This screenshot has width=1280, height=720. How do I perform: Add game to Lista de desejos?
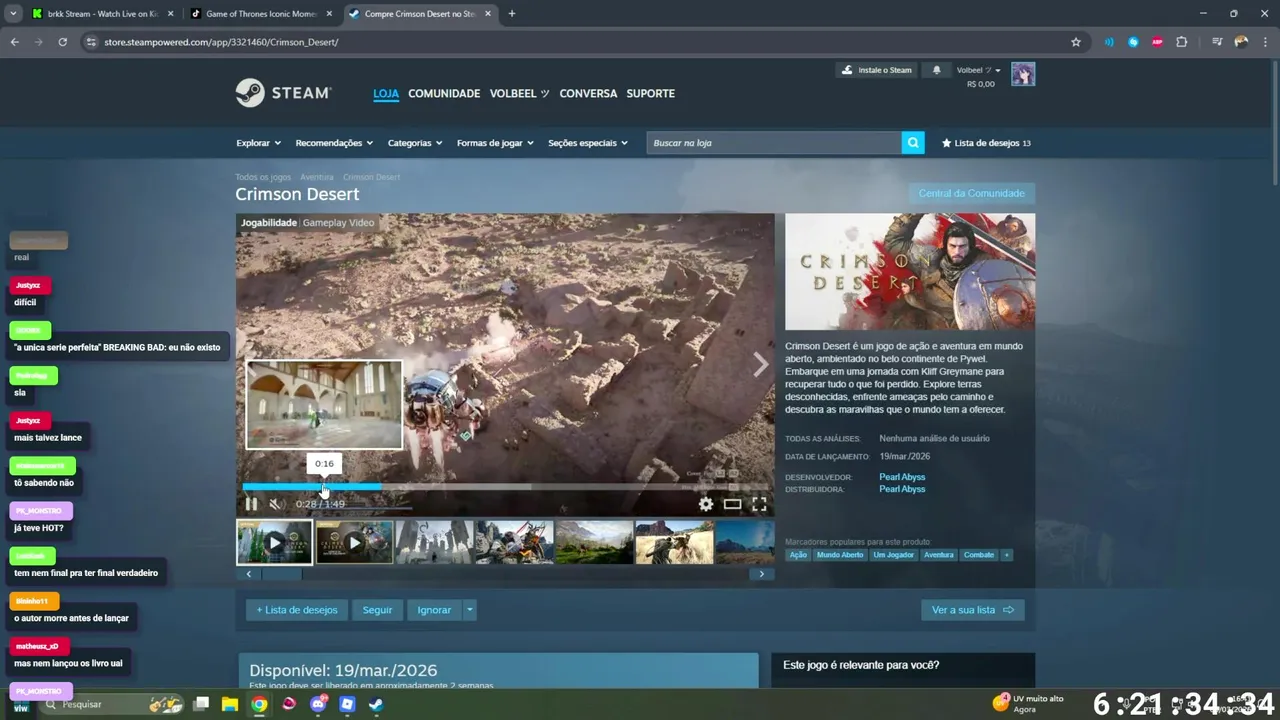point(297,610)
